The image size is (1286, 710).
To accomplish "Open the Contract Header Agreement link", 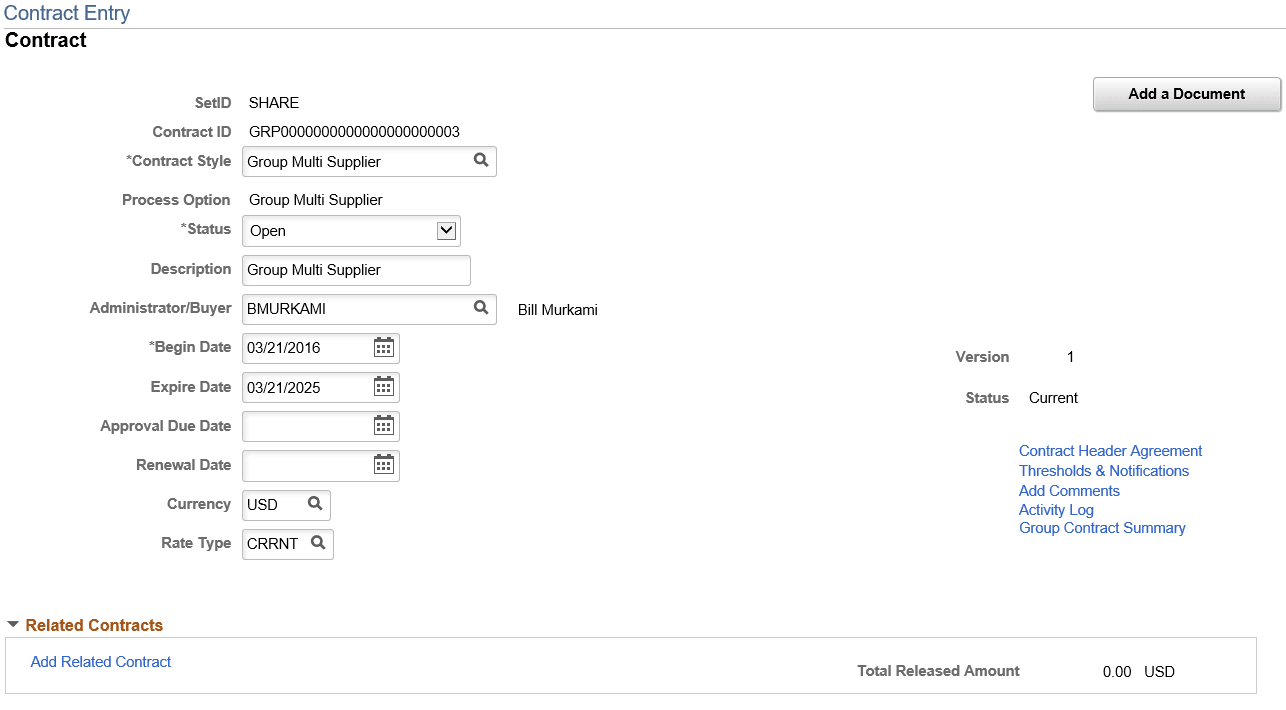I will [1110, 450].
